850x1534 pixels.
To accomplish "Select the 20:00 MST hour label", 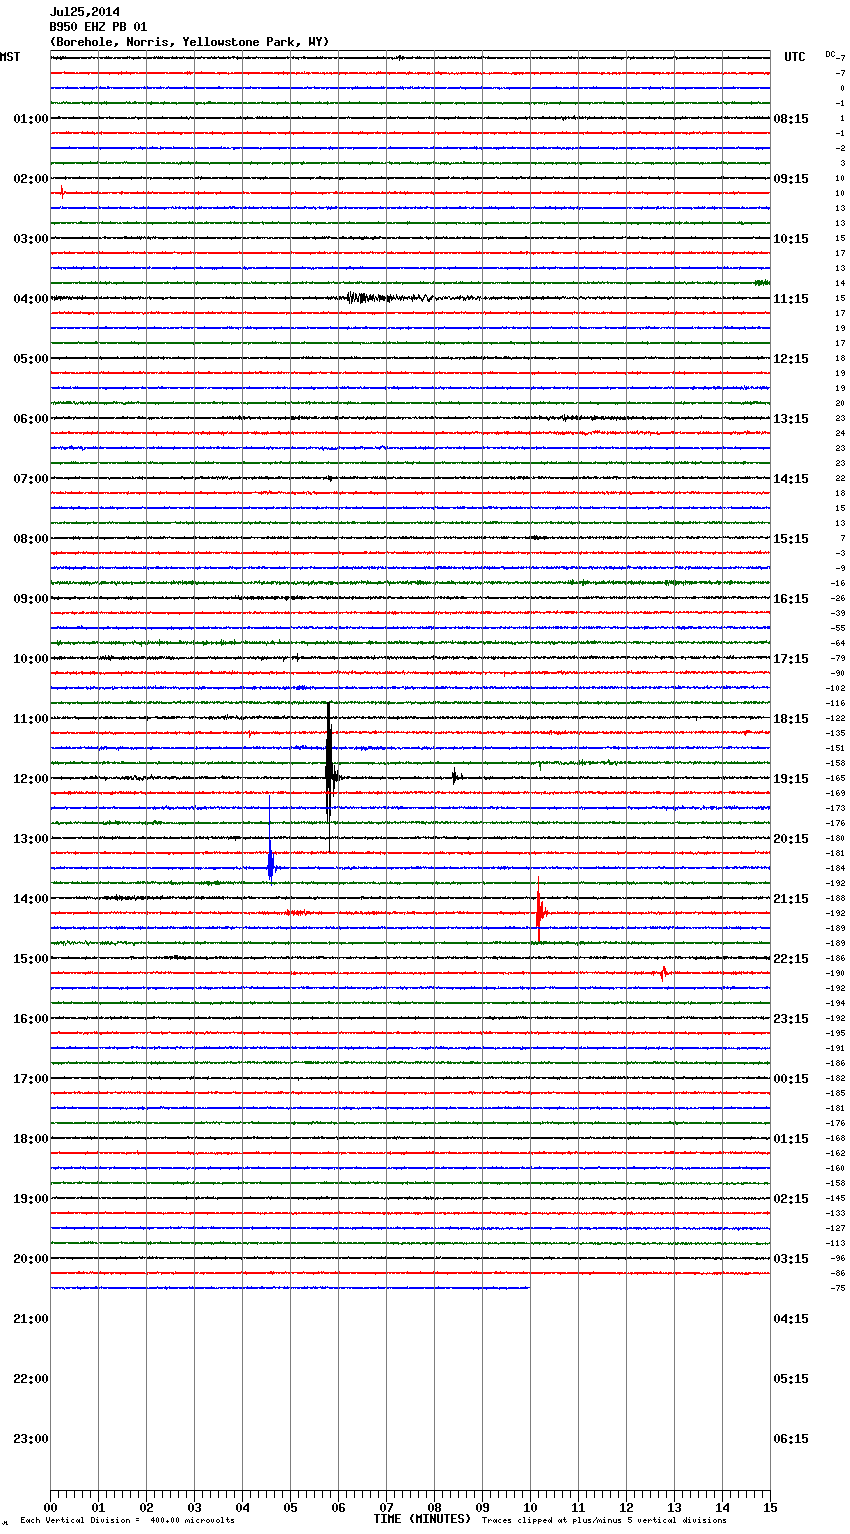I will point(31,1258).
